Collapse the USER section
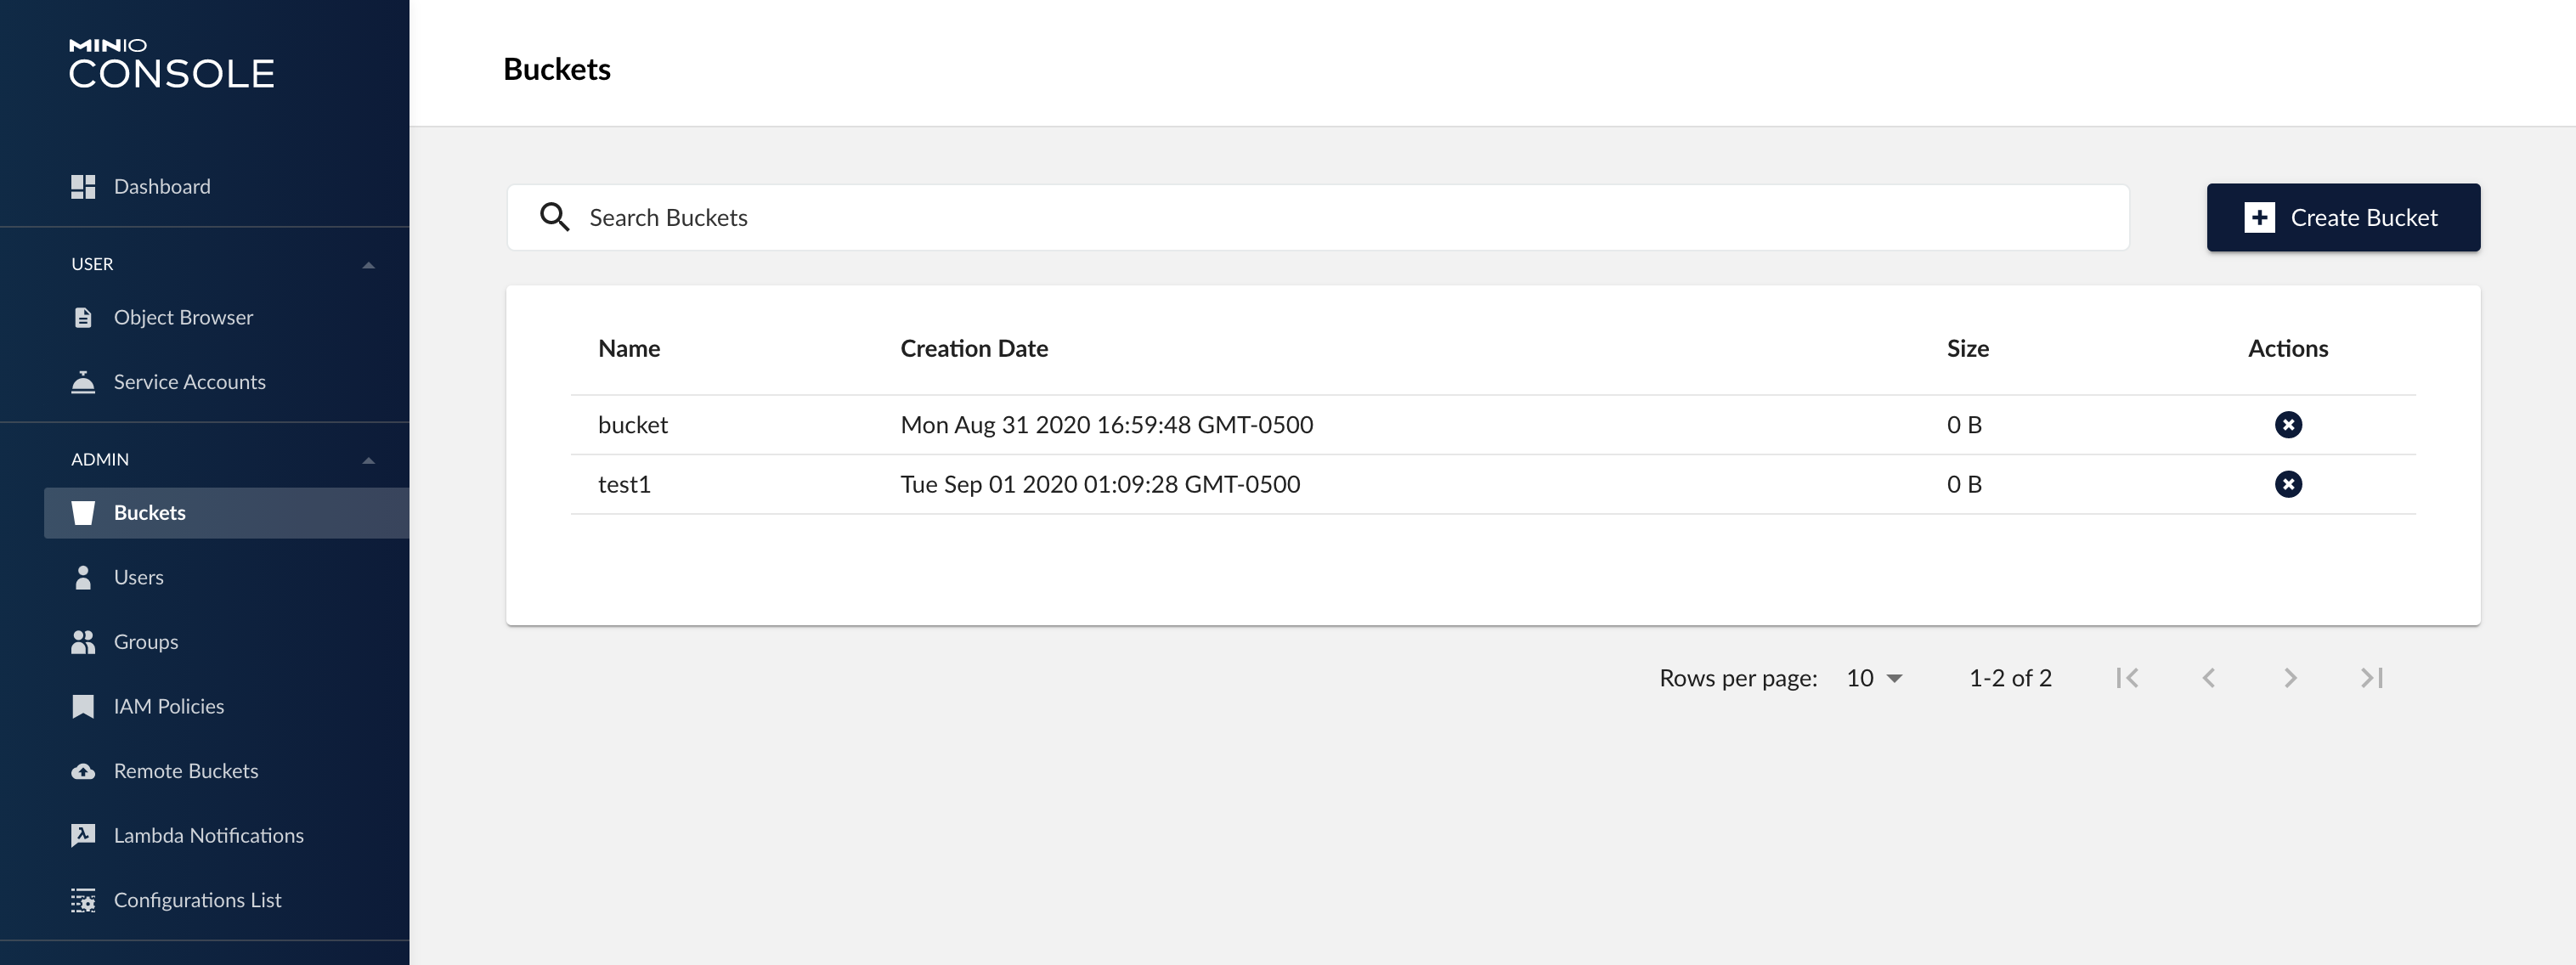This screenshot has height=965, width=2576. click(368, 265)
